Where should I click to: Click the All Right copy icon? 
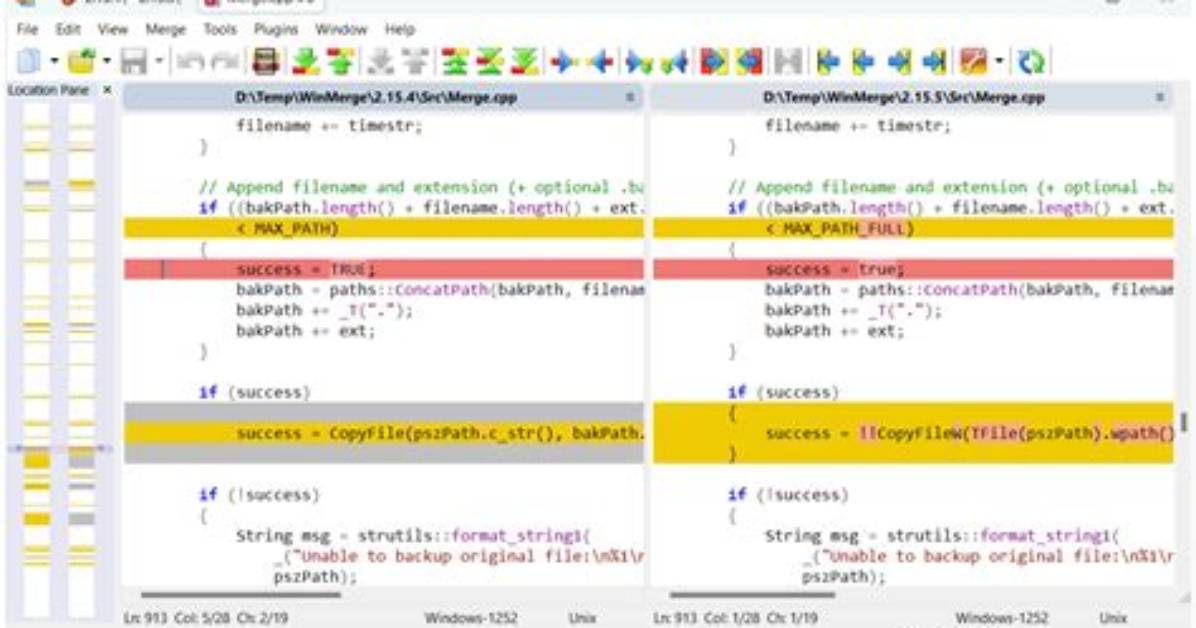(714, 61)
